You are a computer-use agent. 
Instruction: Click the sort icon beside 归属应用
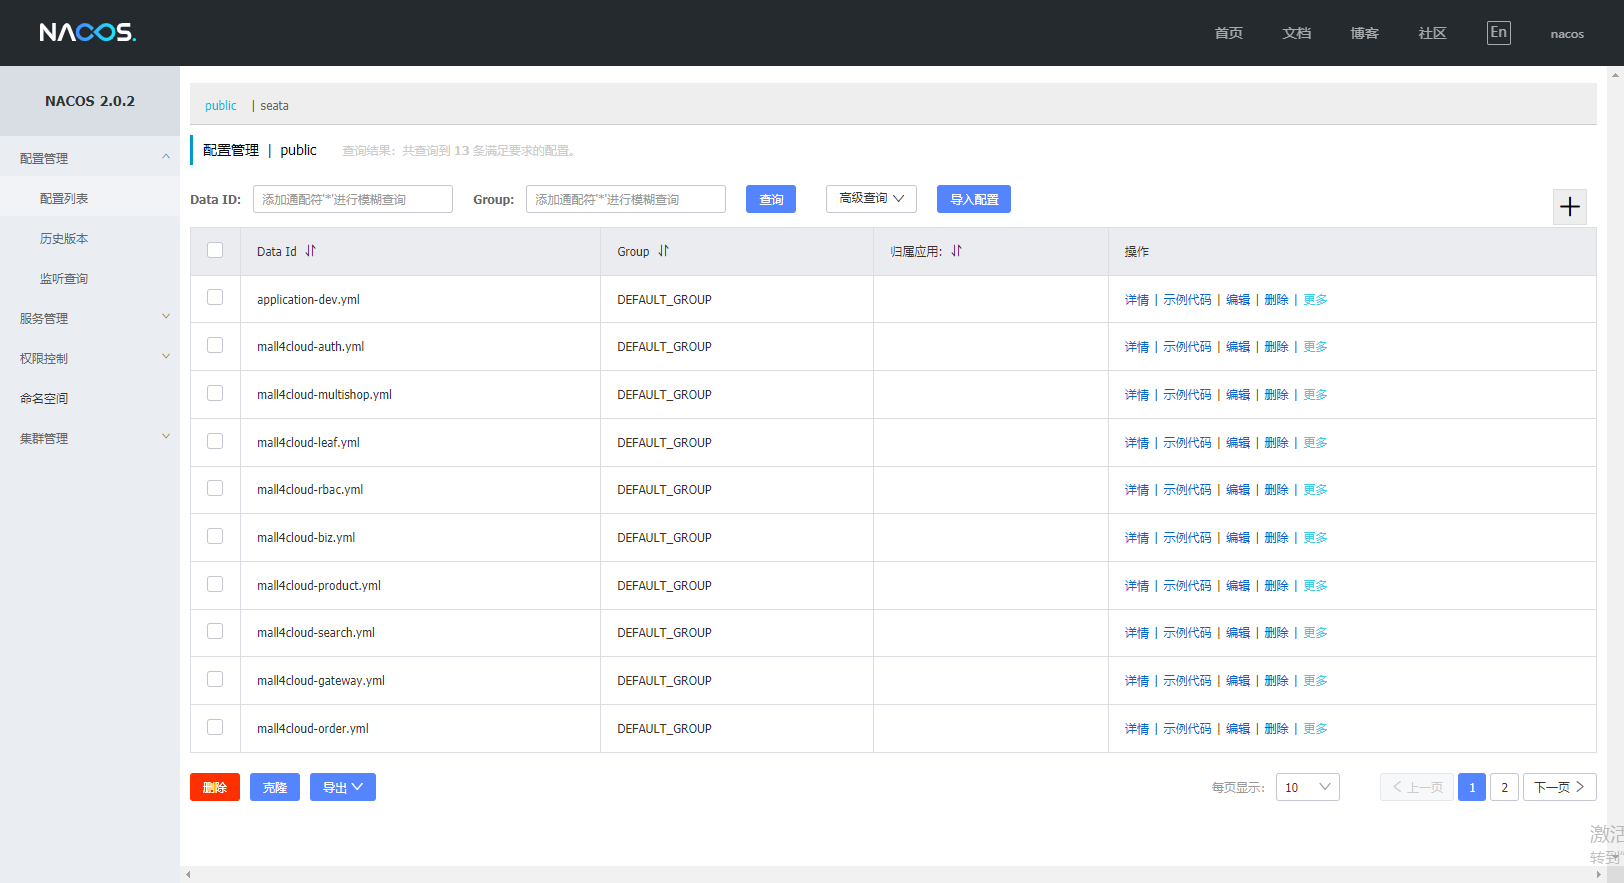pos(956,251)
